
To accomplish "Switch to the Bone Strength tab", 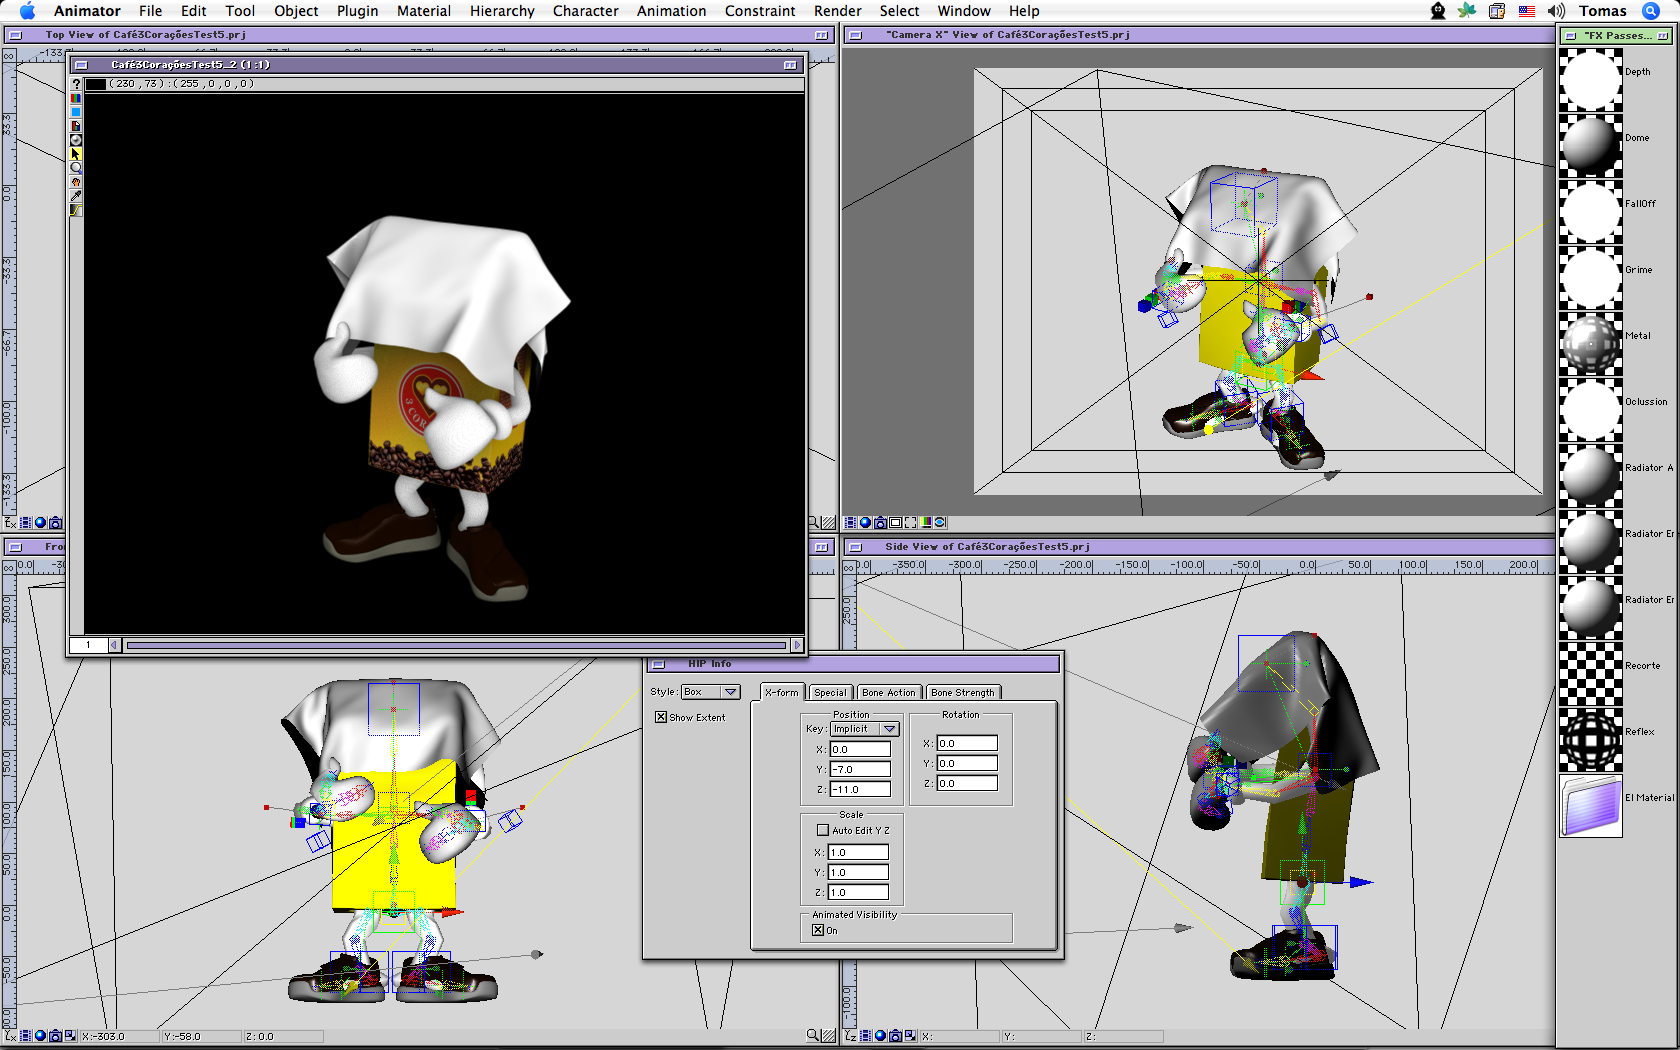I will tap(962, 692).
